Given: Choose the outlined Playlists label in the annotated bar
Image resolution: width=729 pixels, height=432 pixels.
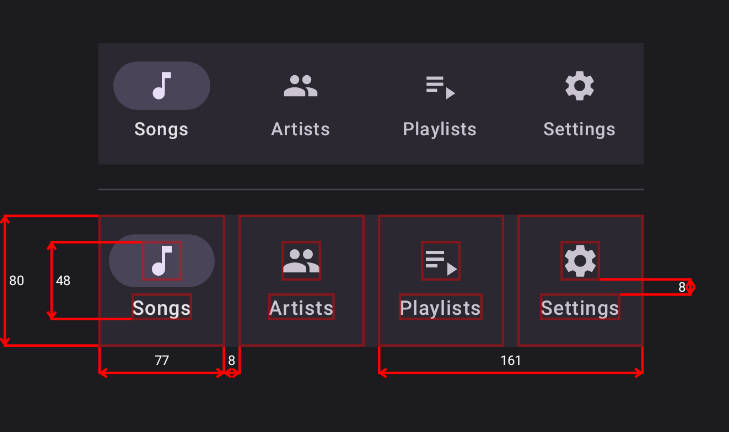Looking at the screenshot, I should (441, 307).
